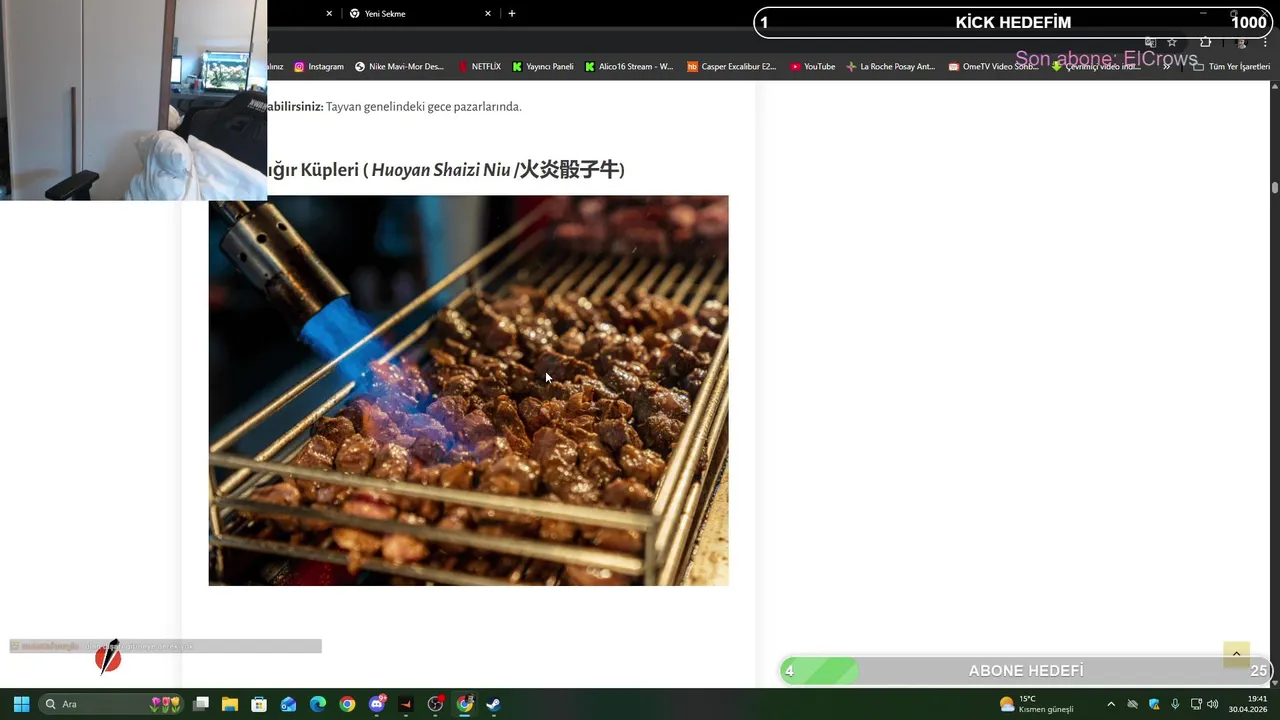Open the YouTube bookmark
Image resolution: width=1280 pixels, height=720 pixels.
click(813, 67)
